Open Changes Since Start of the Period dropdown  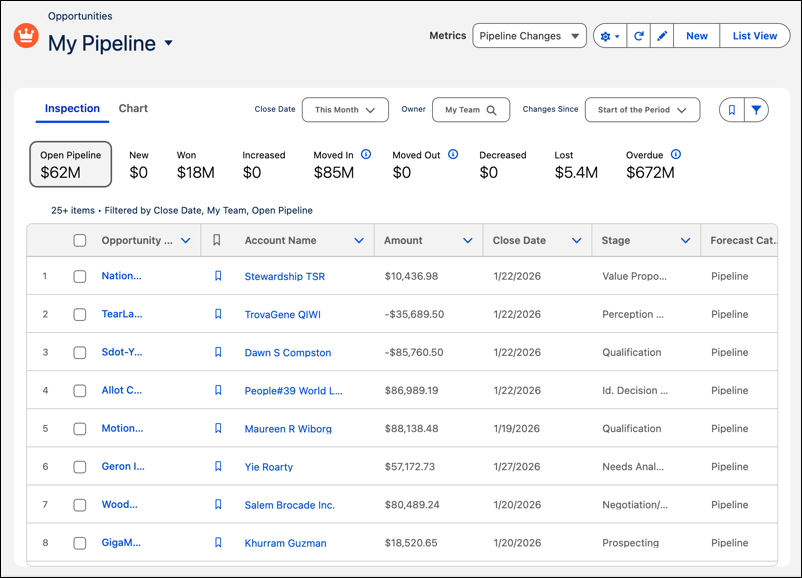click(x=642, y=110)
